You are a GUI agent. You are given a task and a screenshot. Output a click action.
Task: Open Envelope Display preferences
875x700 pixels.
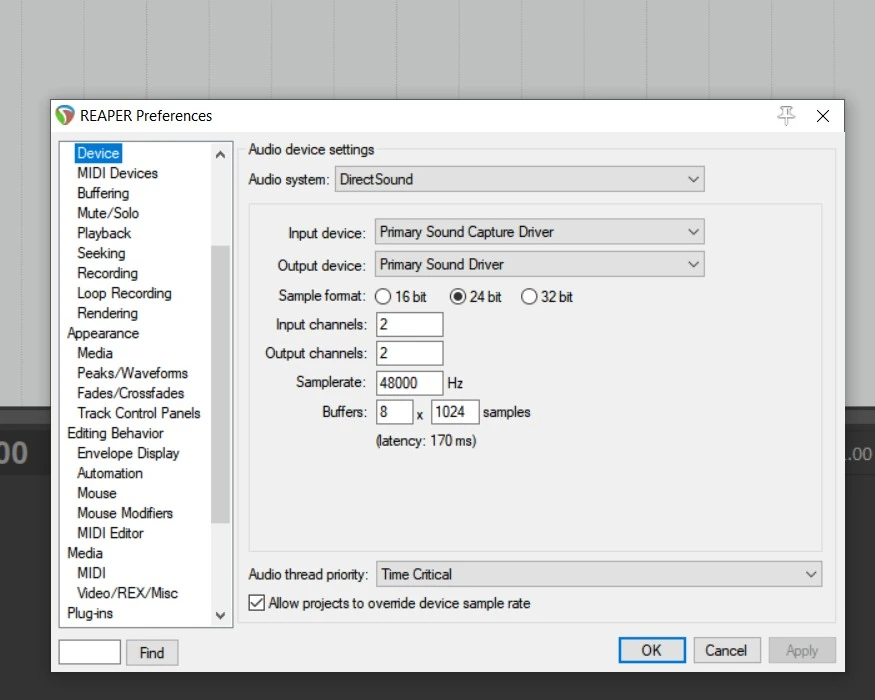128,453
